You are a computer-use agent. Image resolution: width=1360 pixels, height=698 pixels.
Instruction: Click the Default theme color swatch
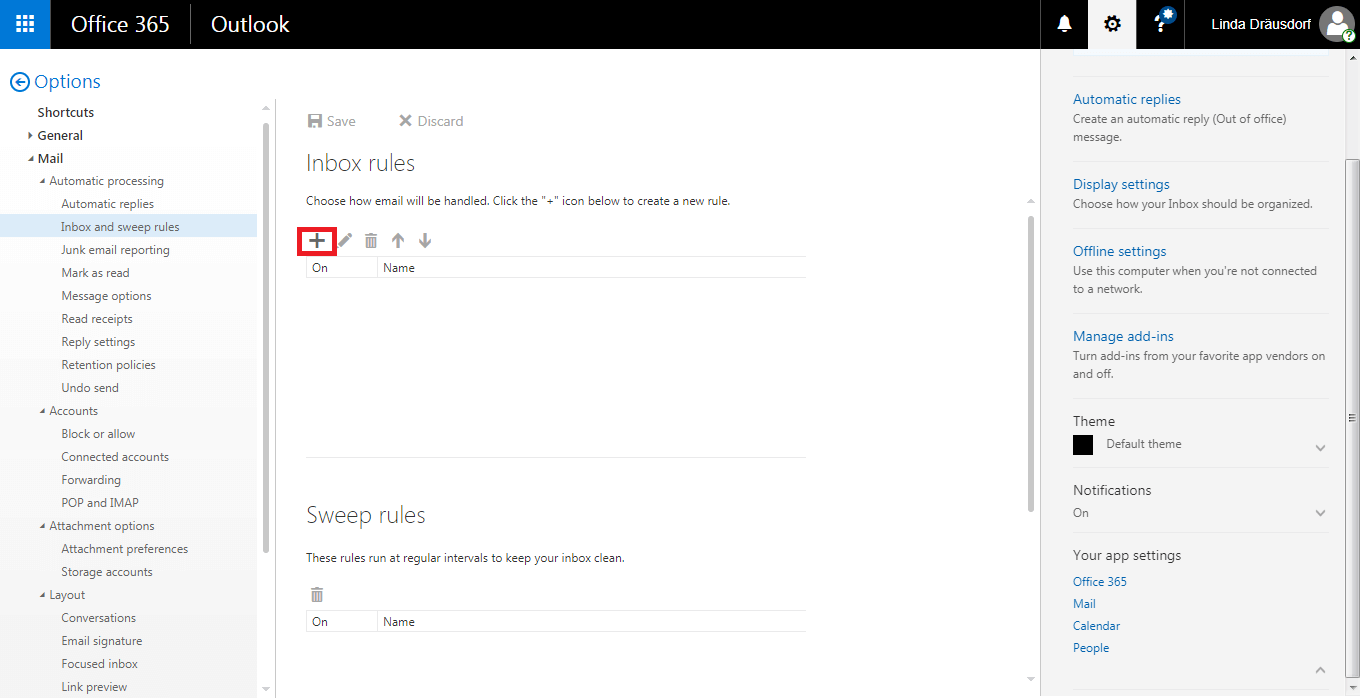tap(1082, 444)
